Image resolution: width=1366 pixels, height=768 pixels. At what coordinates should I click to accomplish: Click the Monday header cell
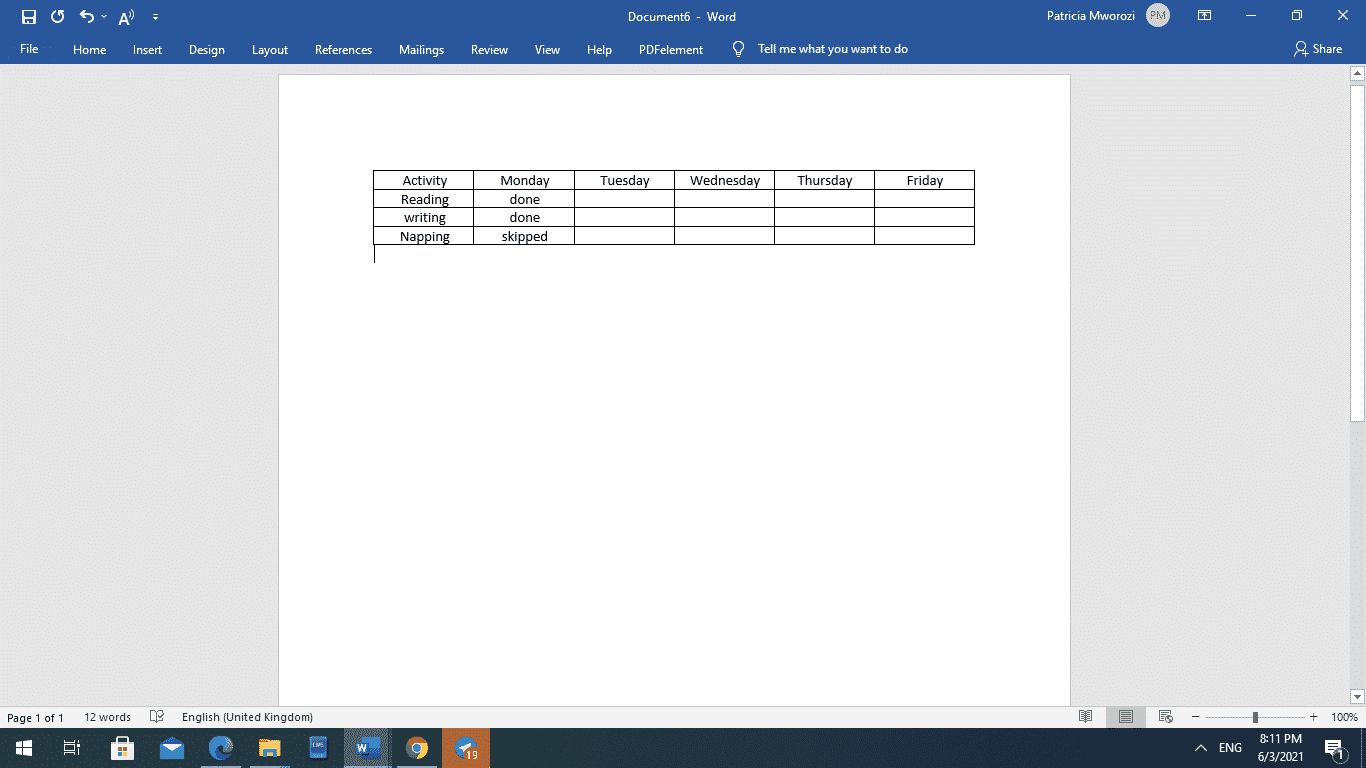coord(524,180)
